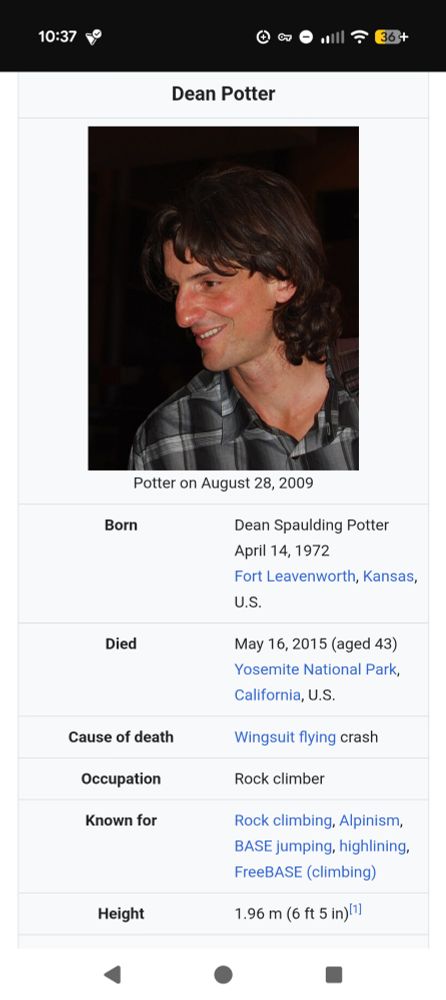Open the California link
The width and height of the screenshot is (446, 1000).
pos(267,695)
